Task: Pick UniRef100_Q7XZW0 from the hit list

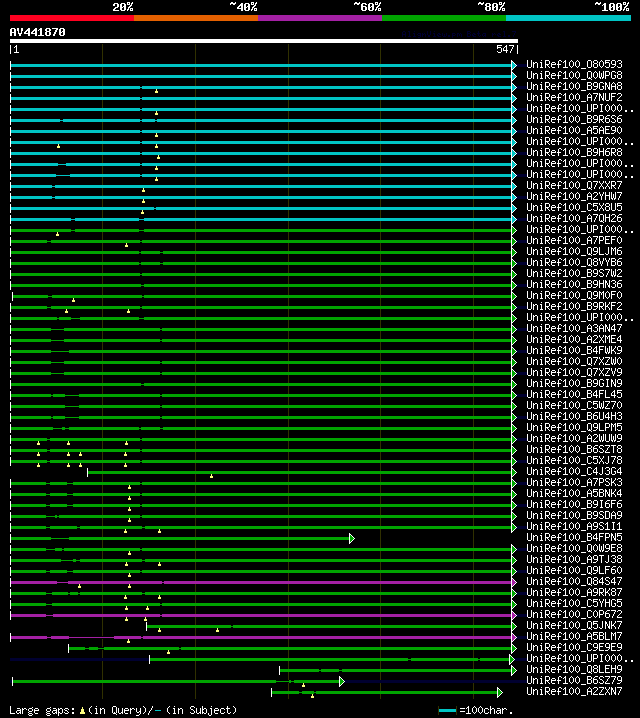Action: click(574, 361)
